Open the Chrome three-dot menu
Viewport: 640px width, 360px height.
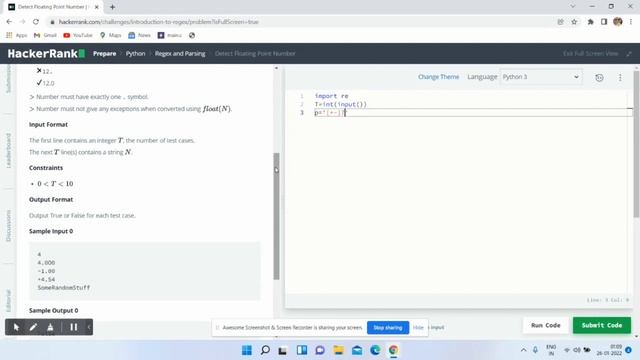[x=631, y=22]
